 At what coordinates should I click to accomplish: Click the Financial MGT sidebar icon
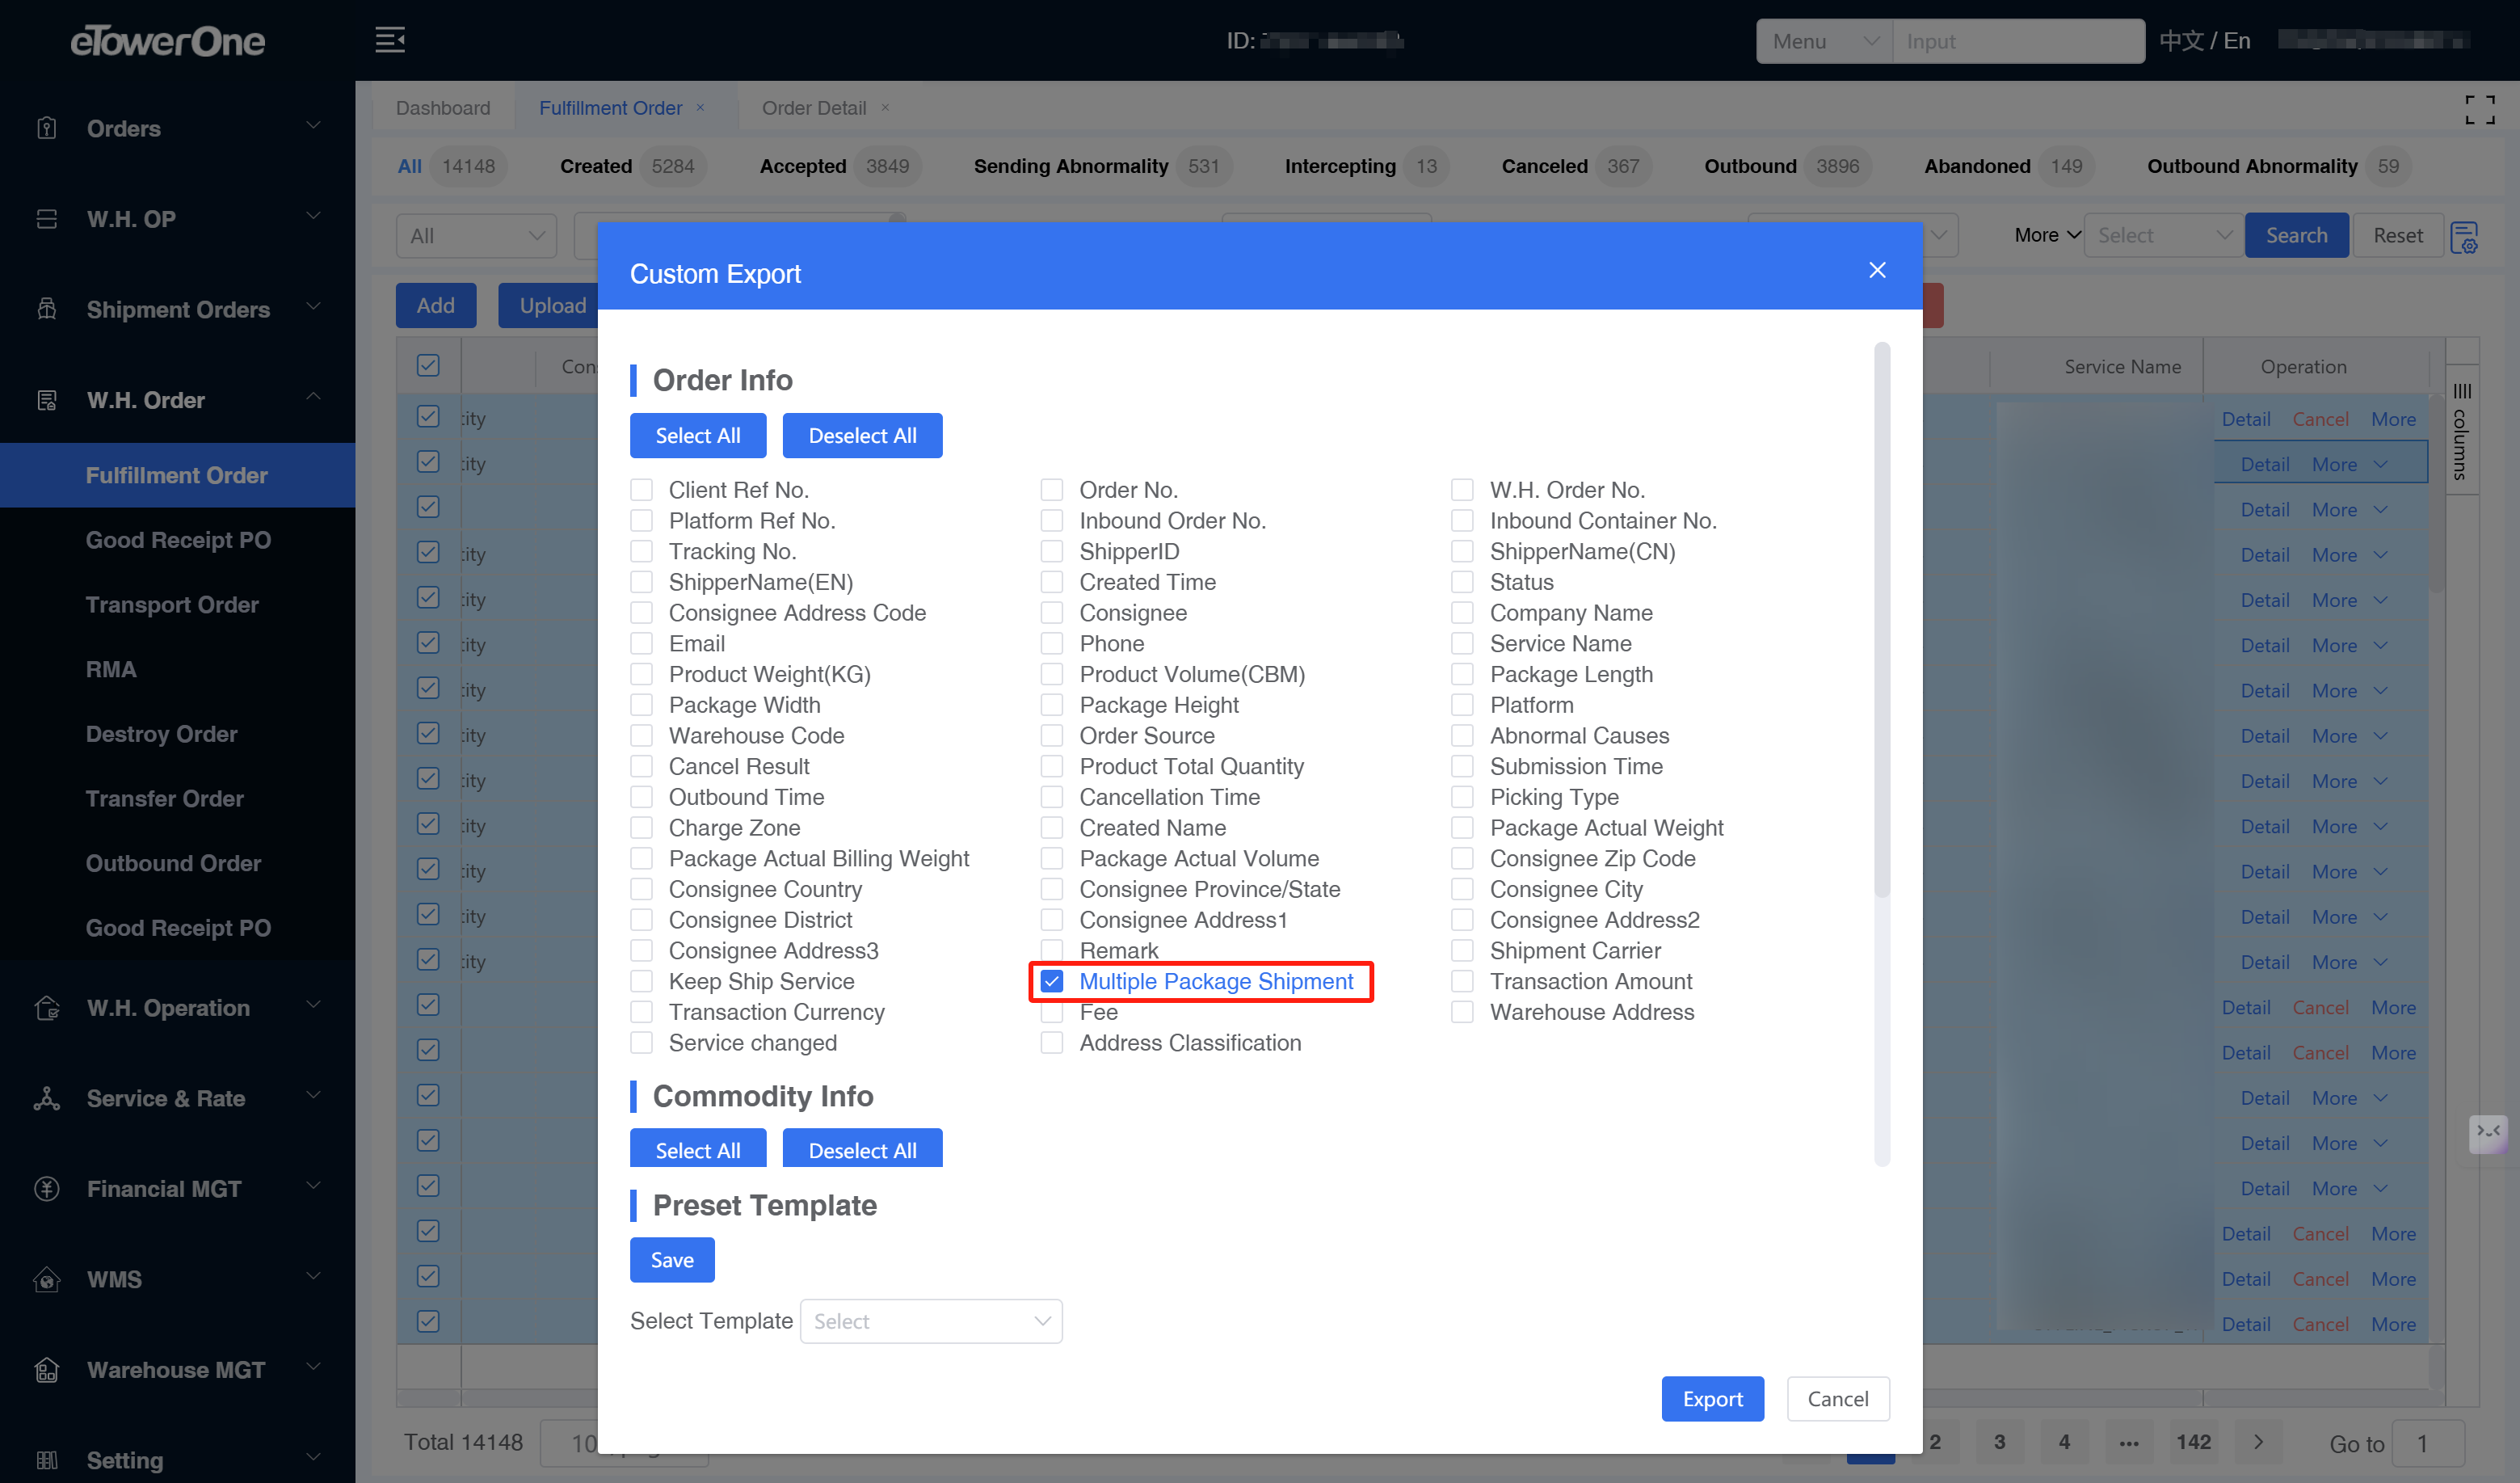pyautogui.click(x=47, y=1189)
